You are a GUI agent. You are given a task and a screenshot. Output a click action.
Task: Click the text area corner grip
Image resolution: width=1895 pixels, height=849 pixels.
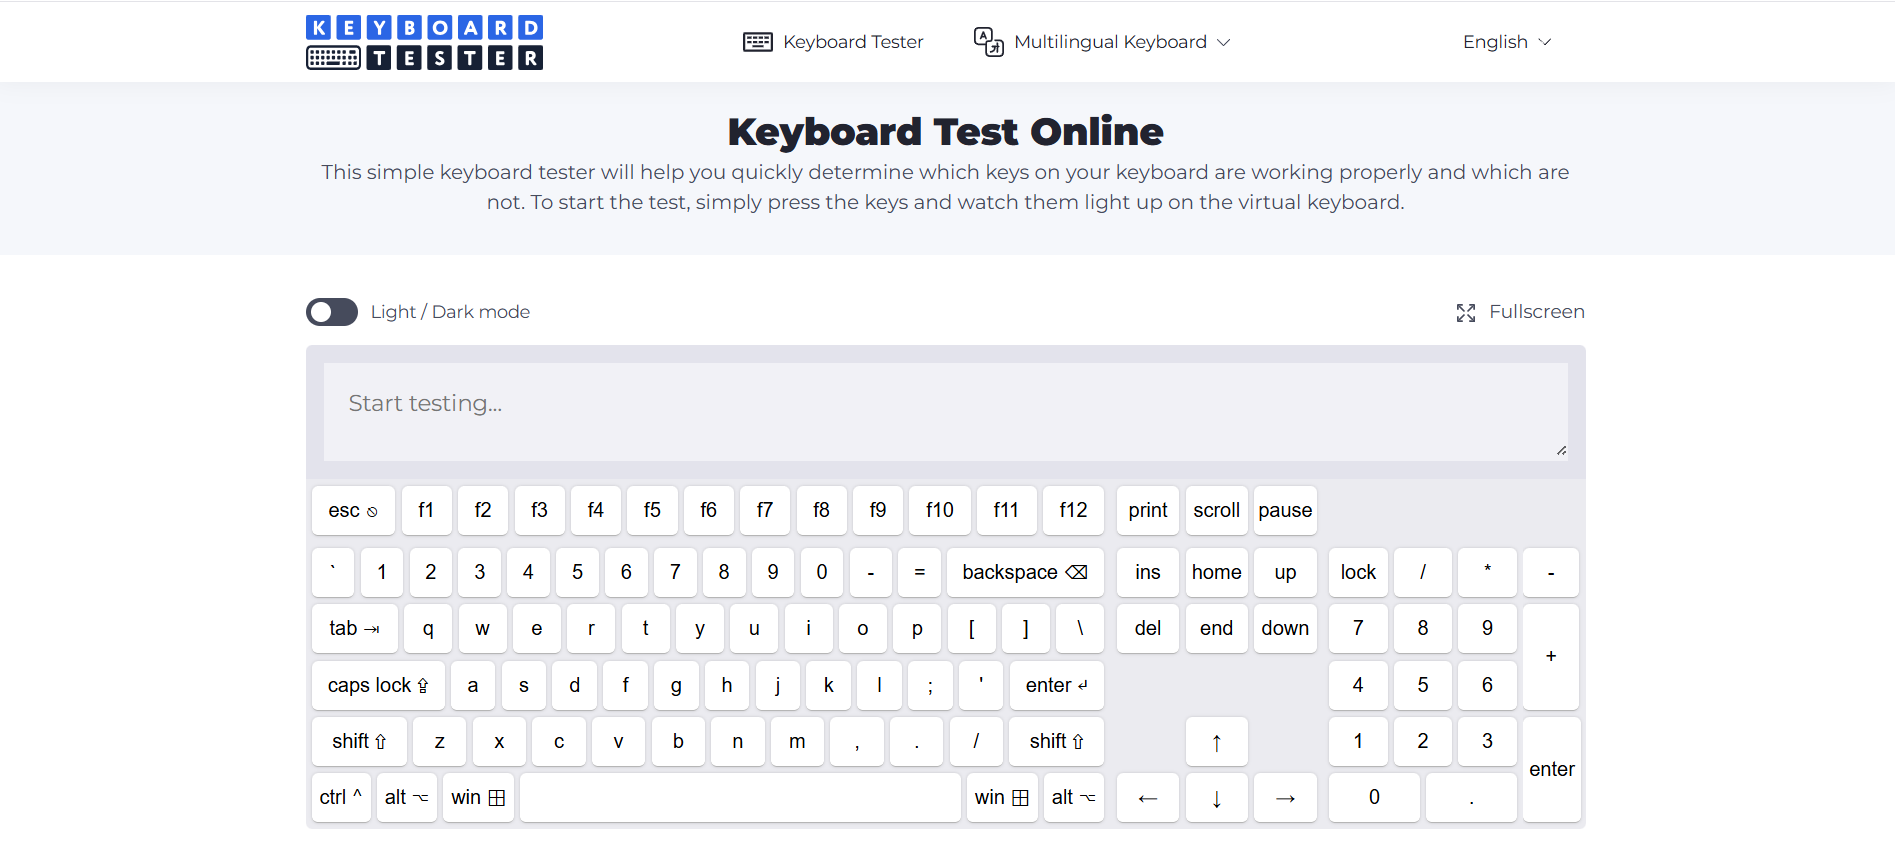tap(1561, 451)
